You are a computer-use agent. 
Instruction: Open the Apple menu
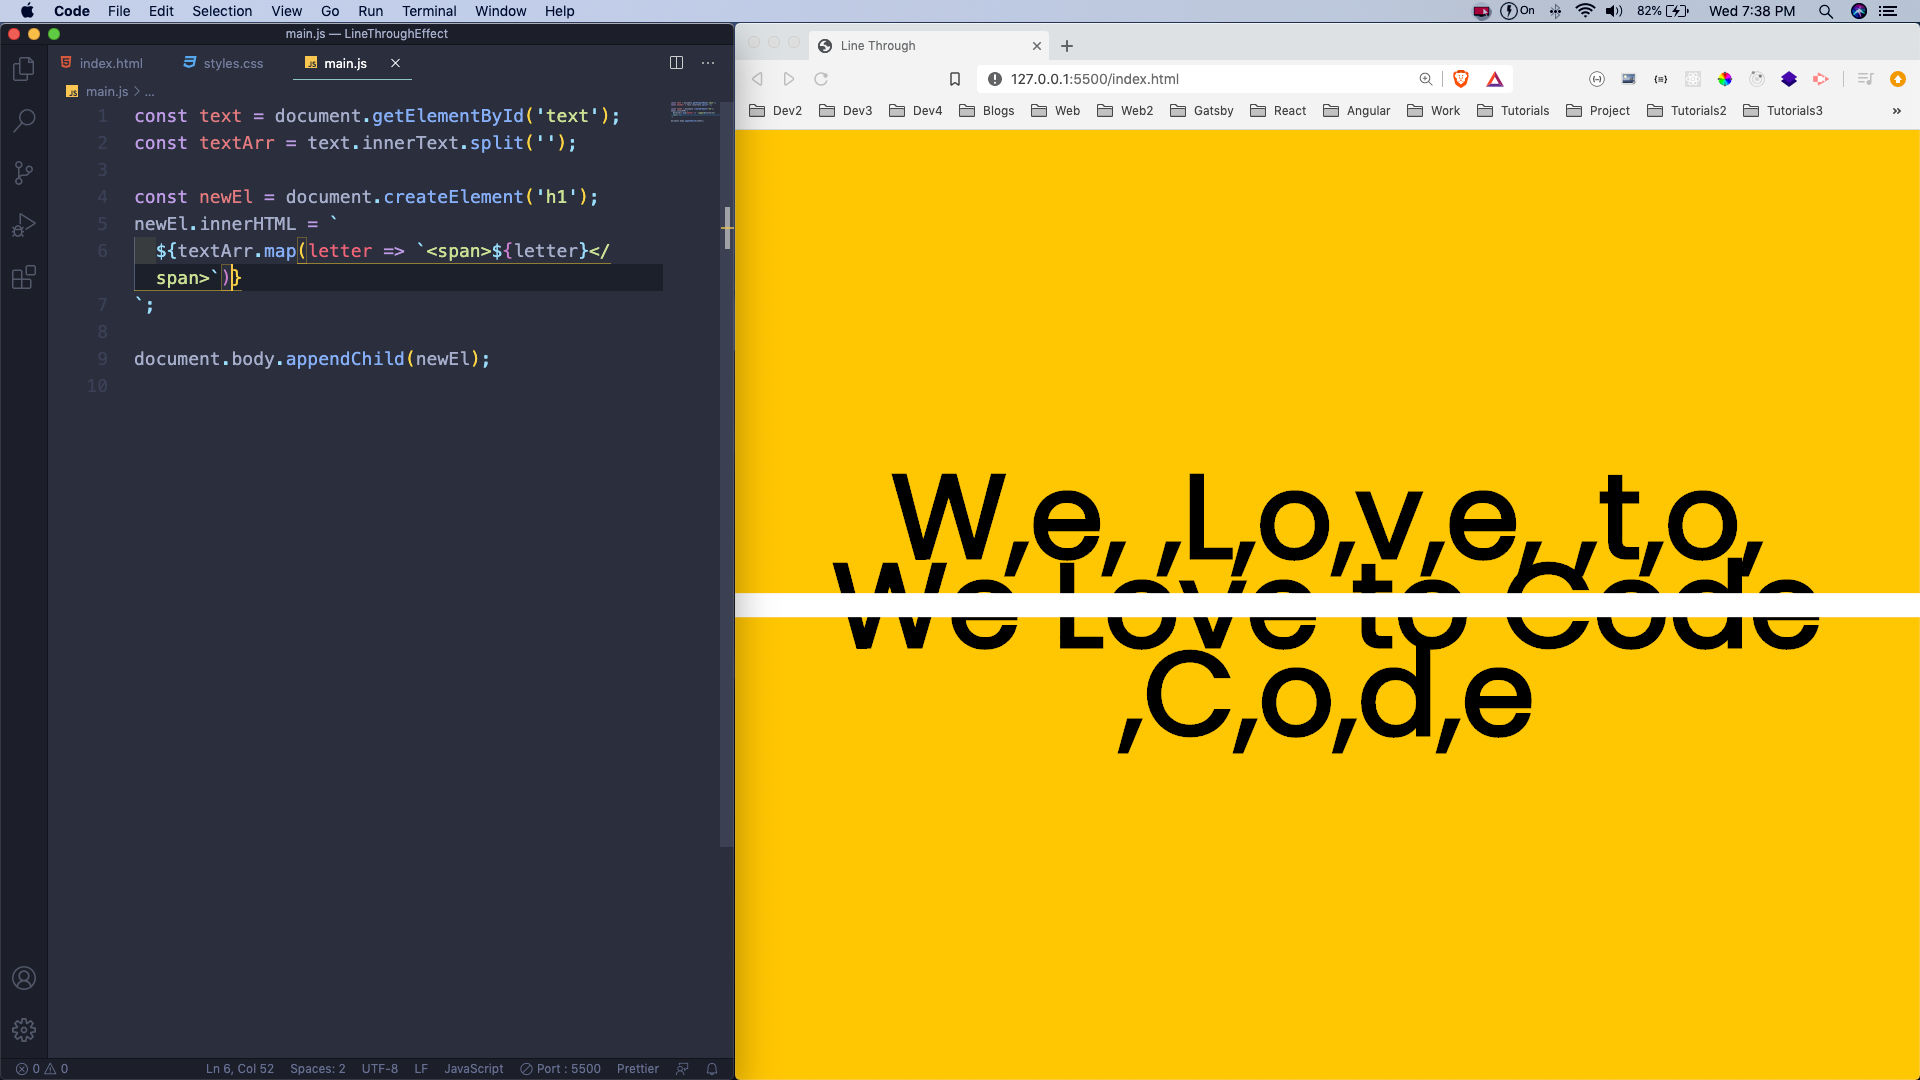[27, 11]
